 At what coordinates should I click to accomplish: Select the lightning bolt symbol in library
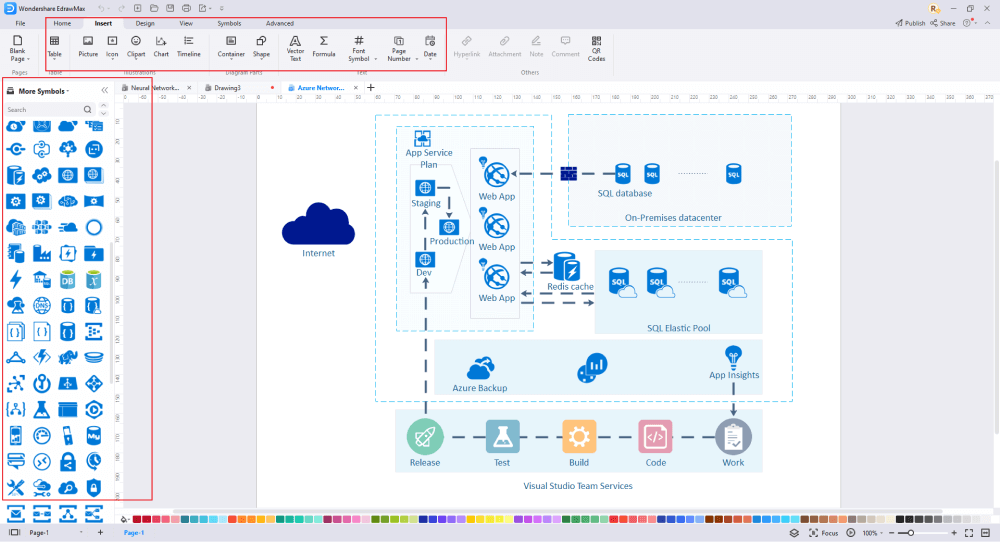(16, 279)
